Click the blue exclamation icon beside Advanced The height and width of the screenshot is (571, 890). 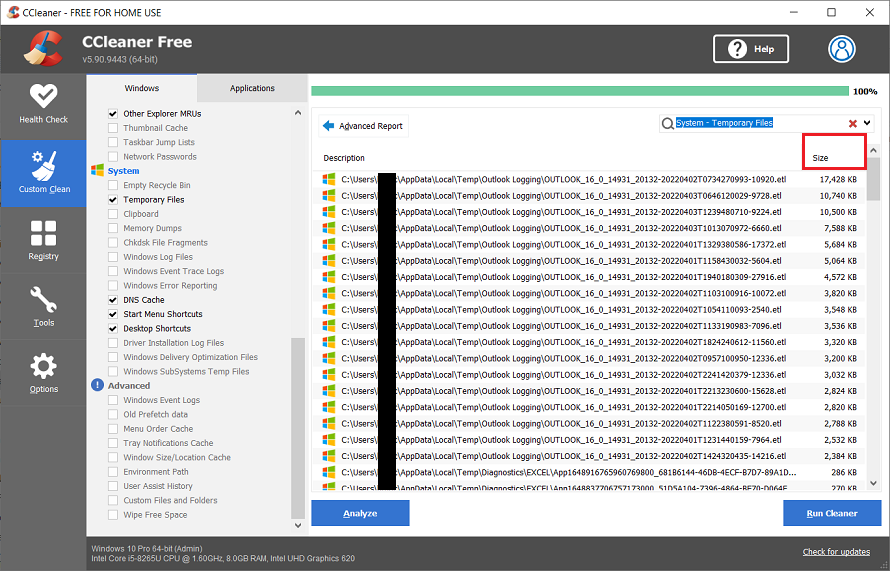[98, 385]
